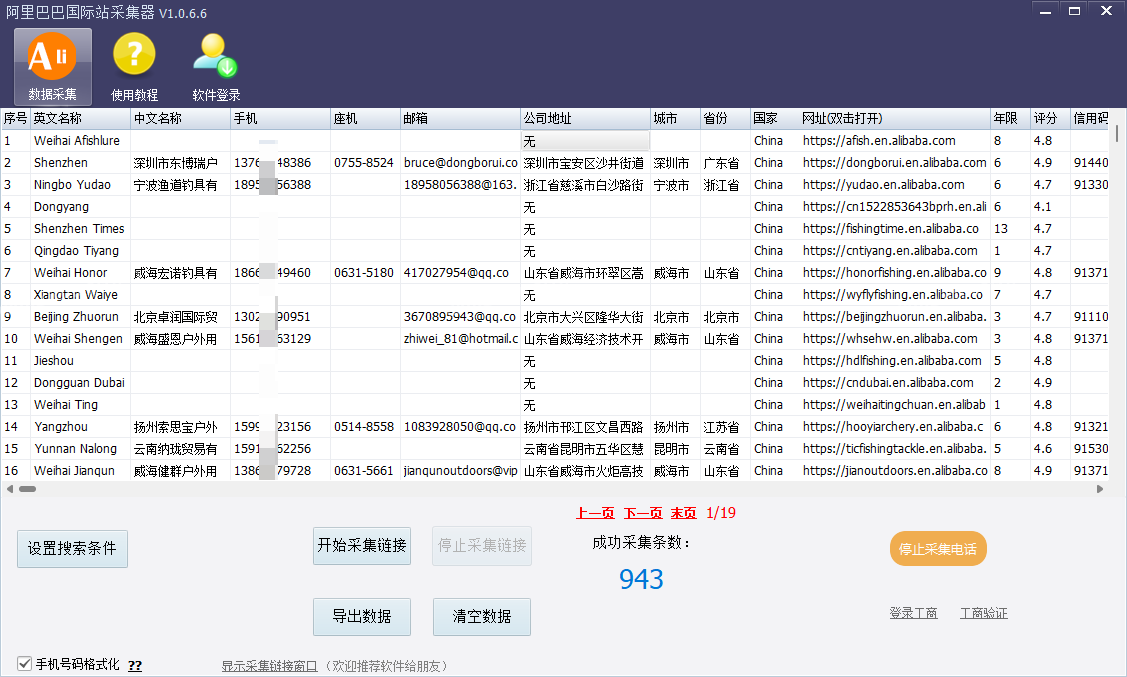Image resolution: width=1127 pixels, height=677 pixels.
Task: Select the URL https://yudao.en.alibaba.com
Action: pyautogui.click(x=895, y=185)
